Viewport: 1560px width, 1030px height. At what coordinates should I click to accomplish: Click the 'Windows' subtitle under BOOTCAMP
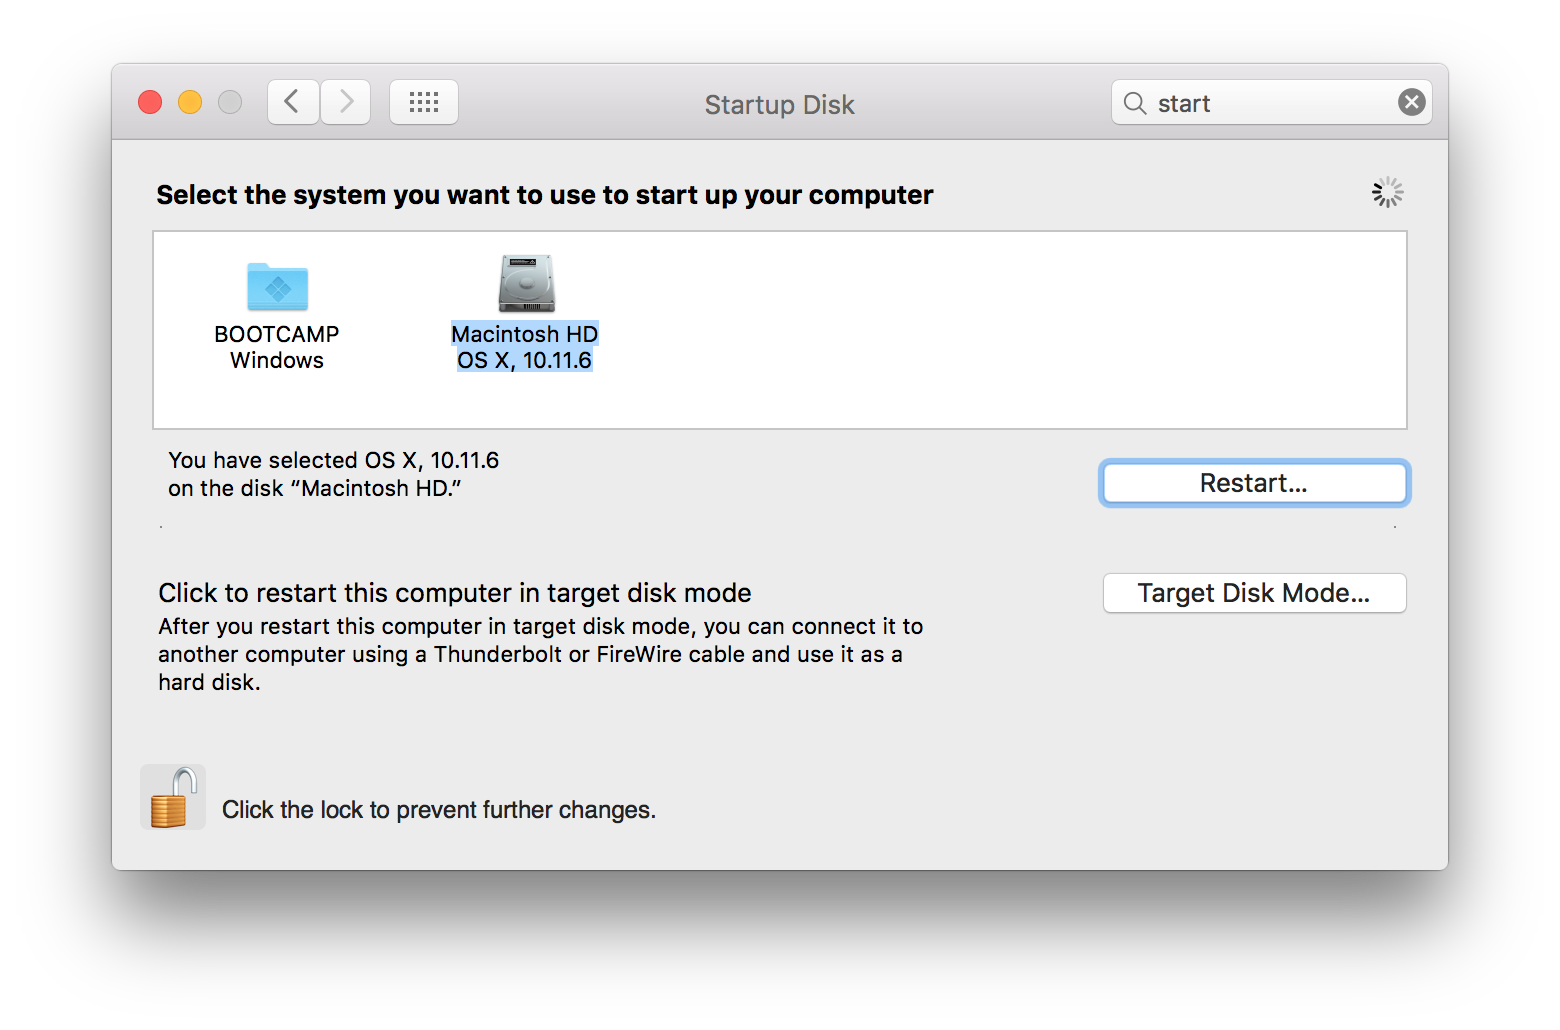(277, 360)
